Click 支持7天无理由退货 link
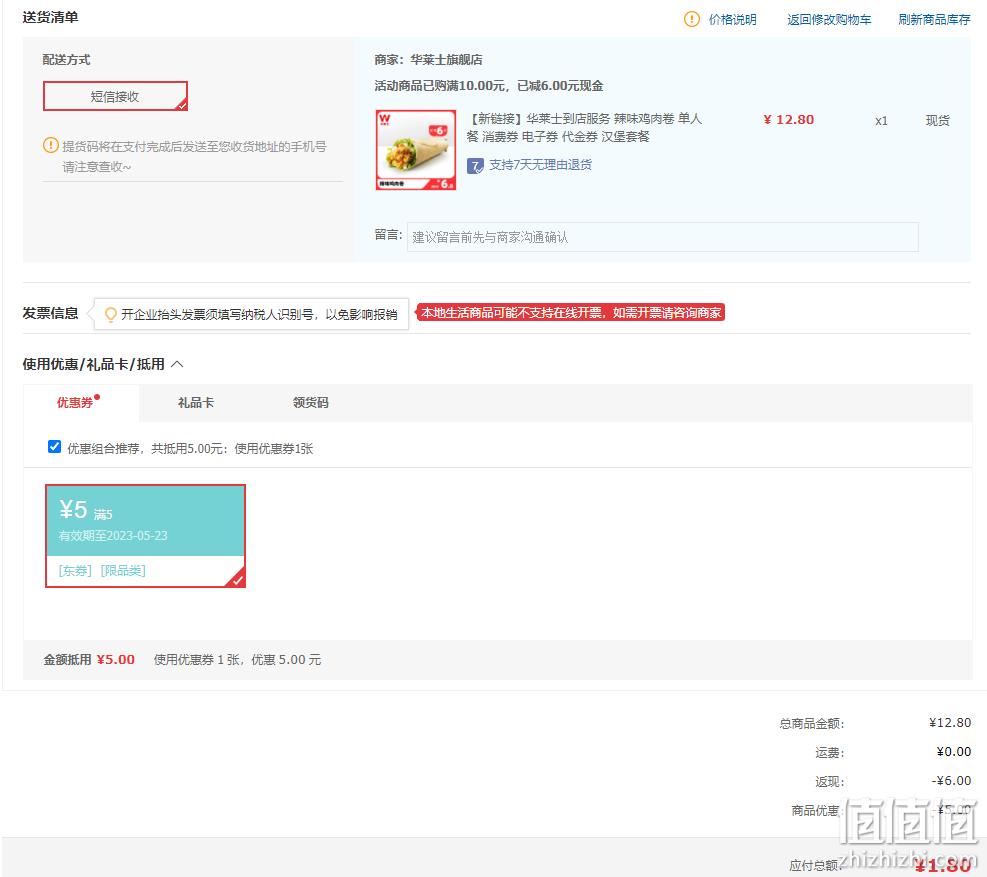 (x=541, y=165)
